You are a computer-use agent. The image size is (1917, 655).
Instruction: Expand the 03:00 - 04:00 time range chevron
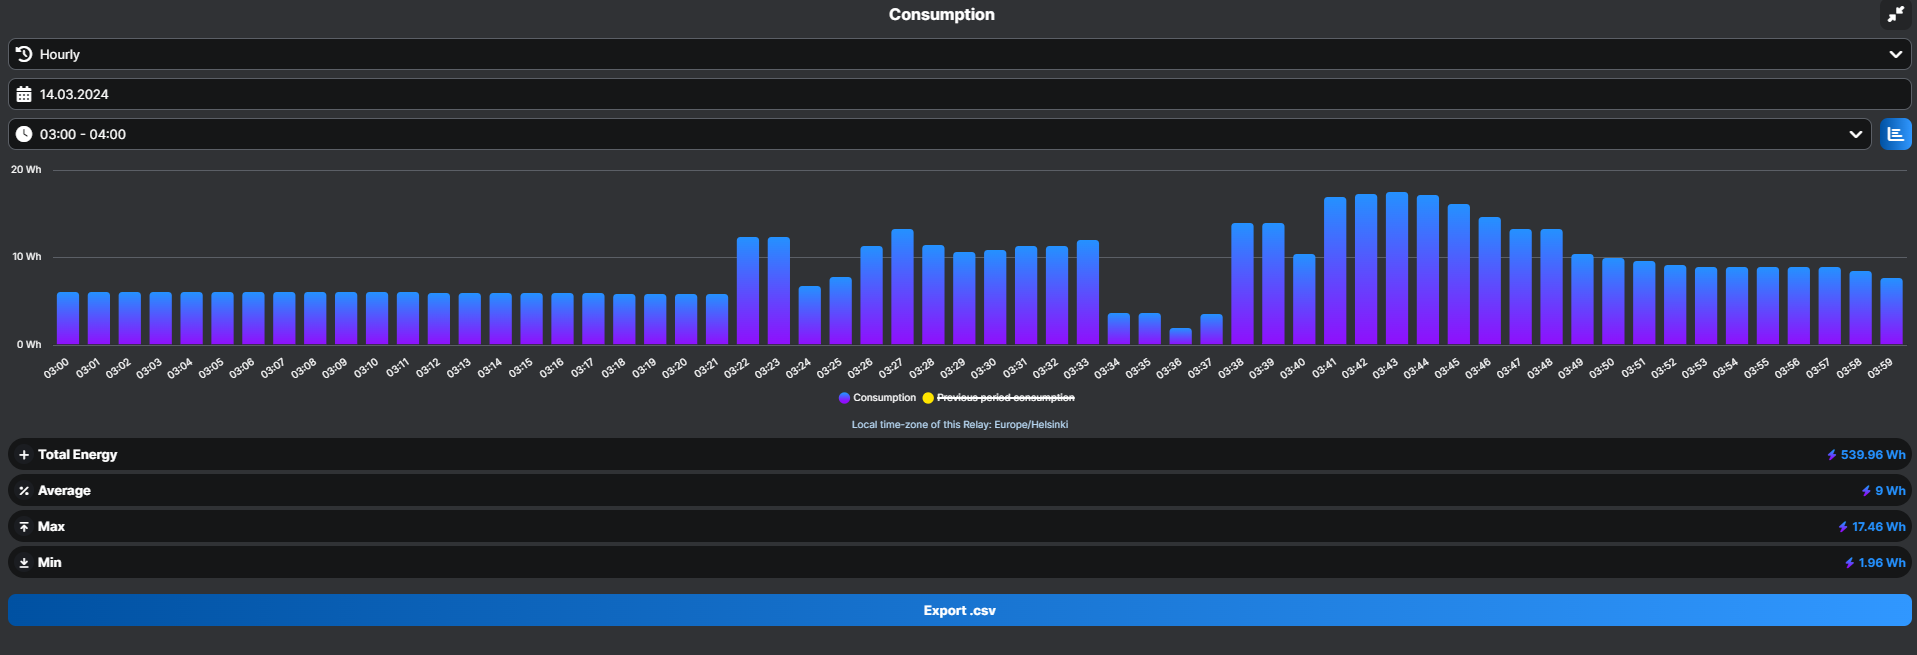1855,134
